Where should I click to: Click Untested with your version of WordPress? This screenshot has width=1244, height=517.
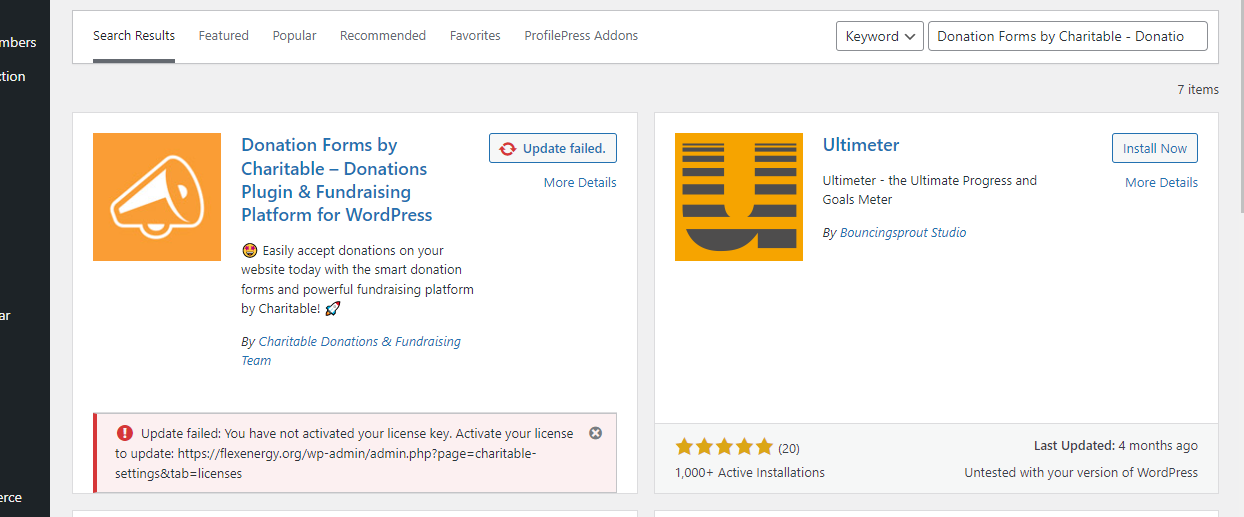[1081, 473]
